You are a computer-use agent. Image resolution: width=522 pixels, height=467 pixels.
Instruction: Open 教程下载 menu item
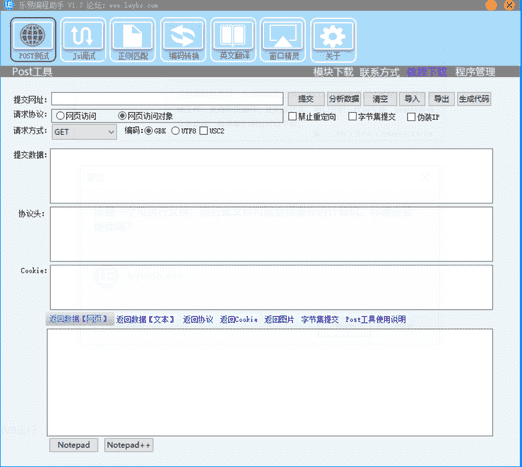tap(427, 72)
